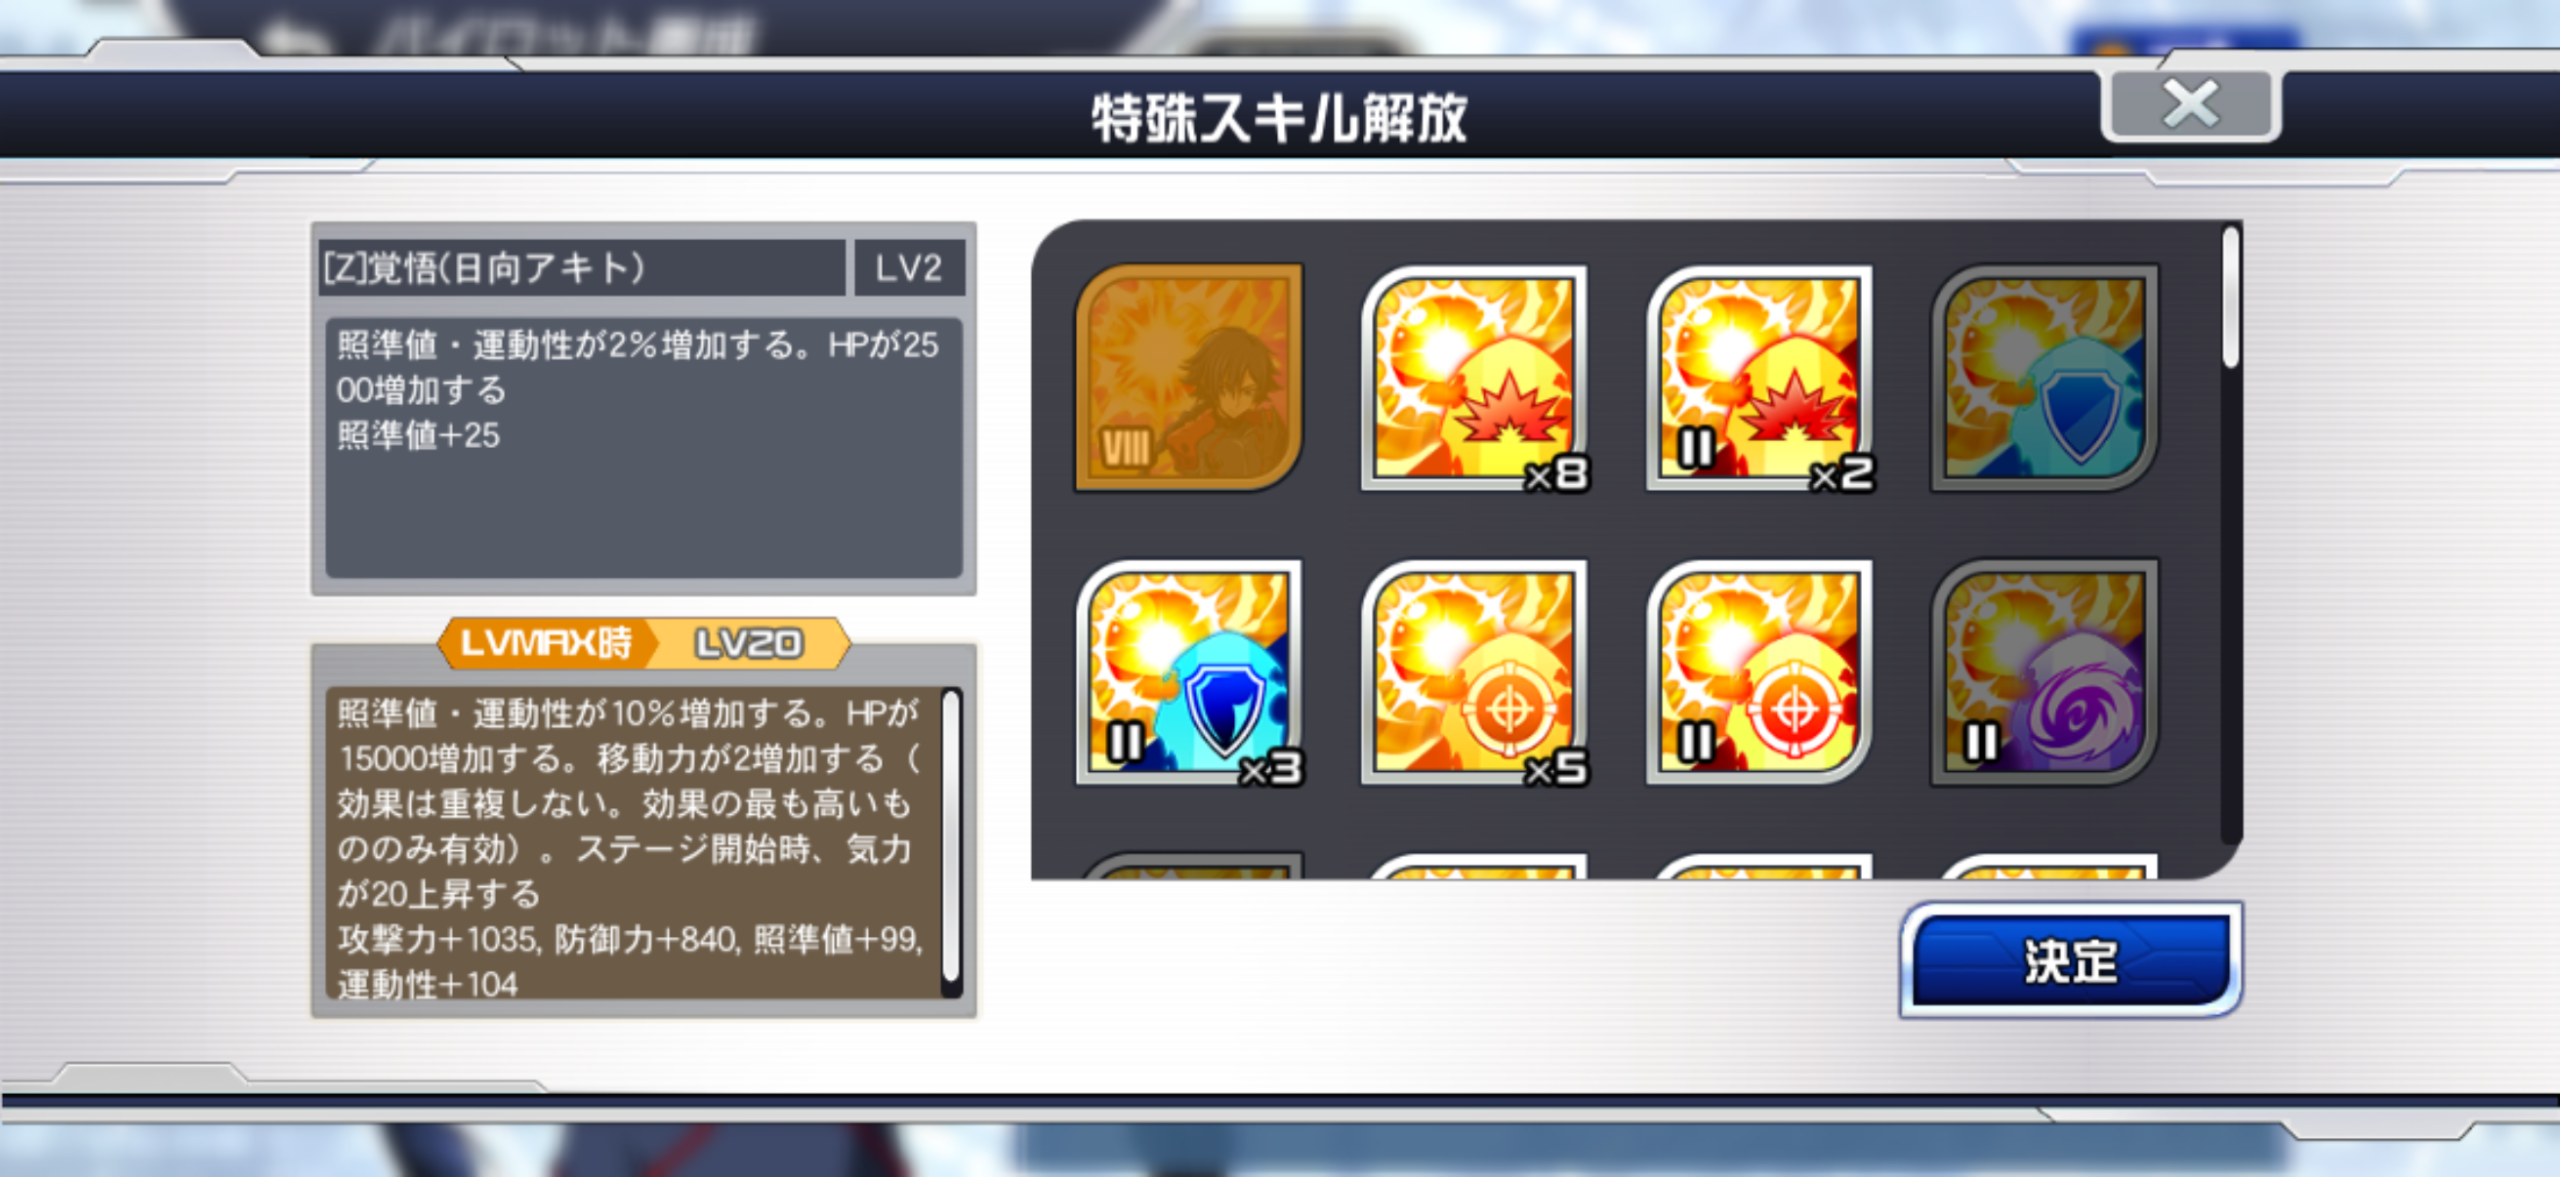Select the orange targeting chip x5
This screenshot has width=2560, height=1177.
click(1474, 672)
